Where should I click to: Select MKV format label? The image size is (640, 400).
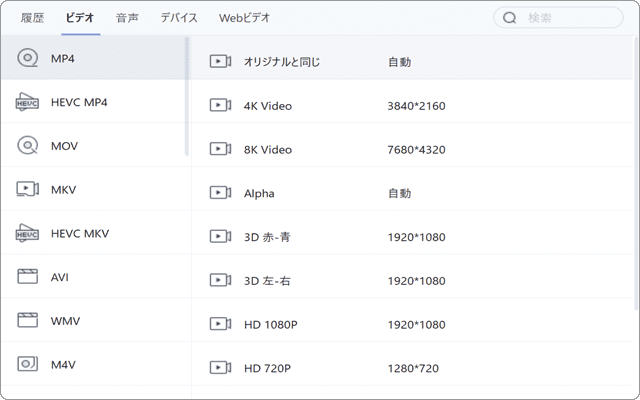tap(63, 190)
